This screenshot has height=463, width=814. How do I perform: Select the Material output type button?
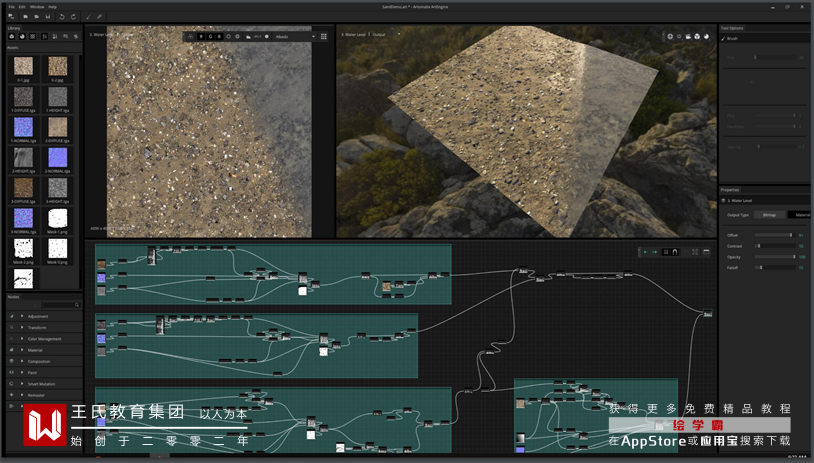coord(800,215)
